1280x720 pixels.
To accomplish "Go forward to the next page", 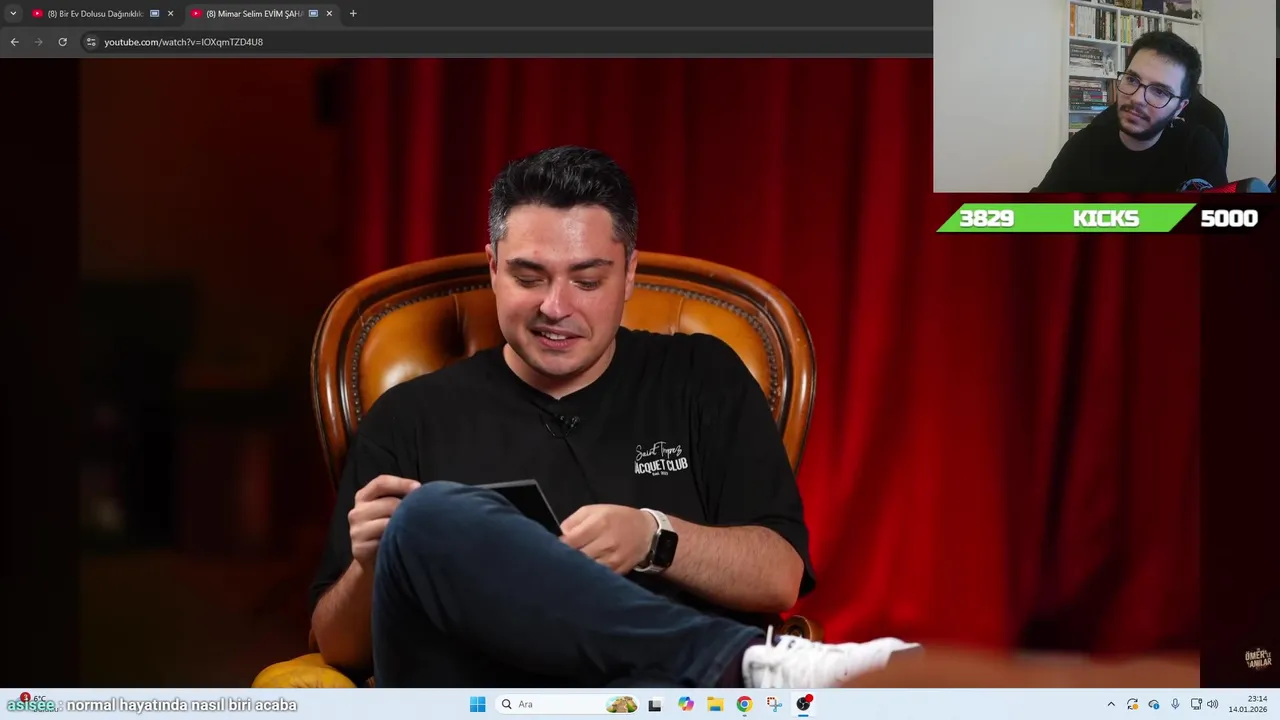I will click(38, 42).
